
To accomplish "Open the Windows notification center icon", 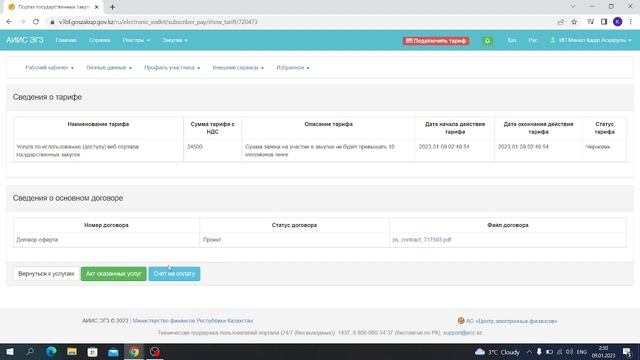I will click(627, 352).
